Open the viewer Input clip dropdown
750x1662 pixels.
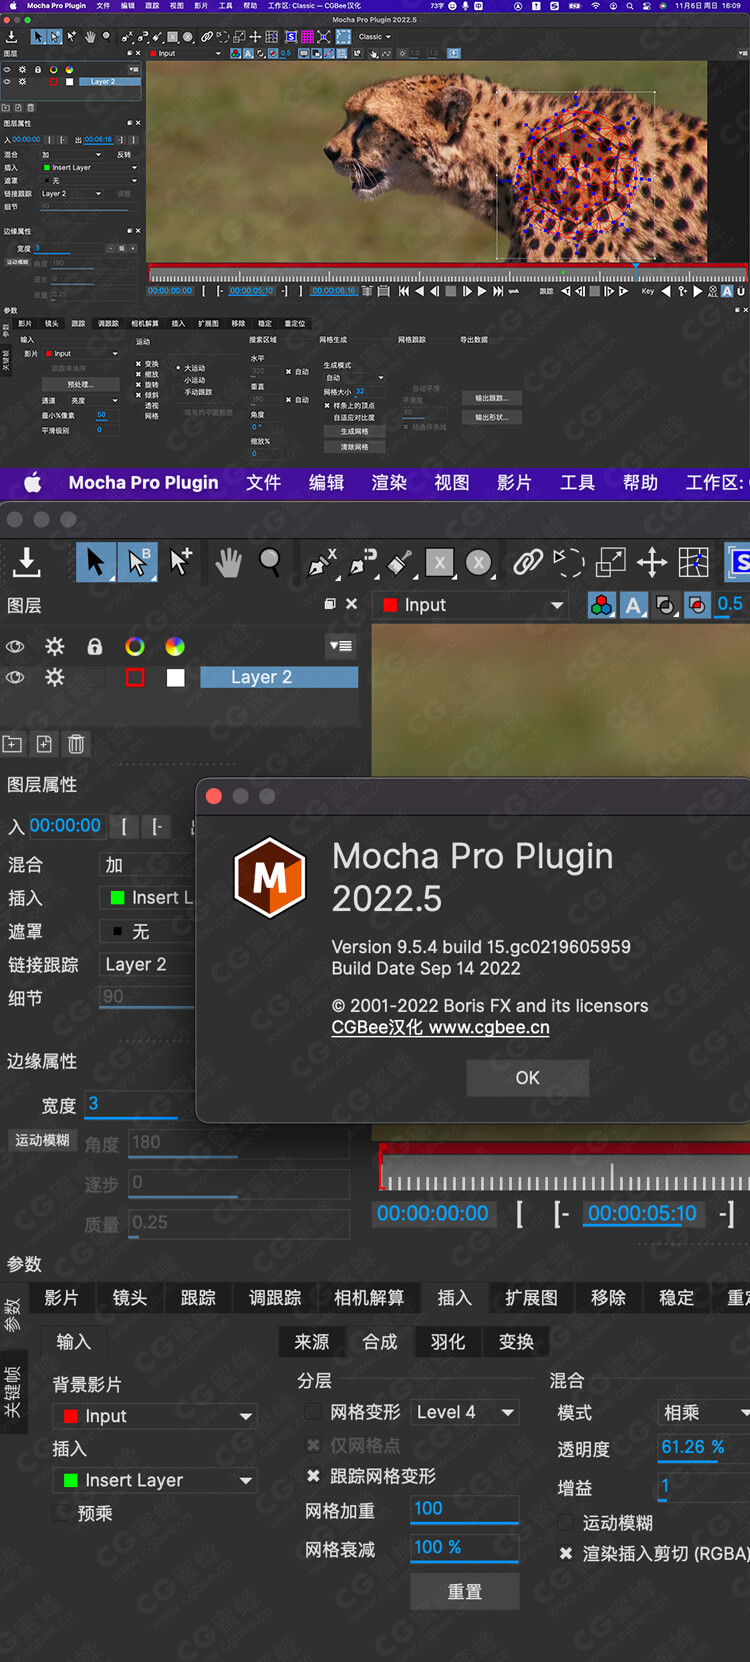pos(470,605)
